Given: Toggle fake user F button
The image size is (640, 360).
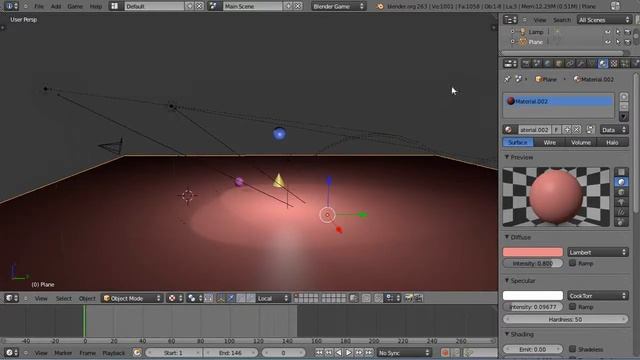Looking at the screenshot, I should pyautogui.click(x=556, y=130).
